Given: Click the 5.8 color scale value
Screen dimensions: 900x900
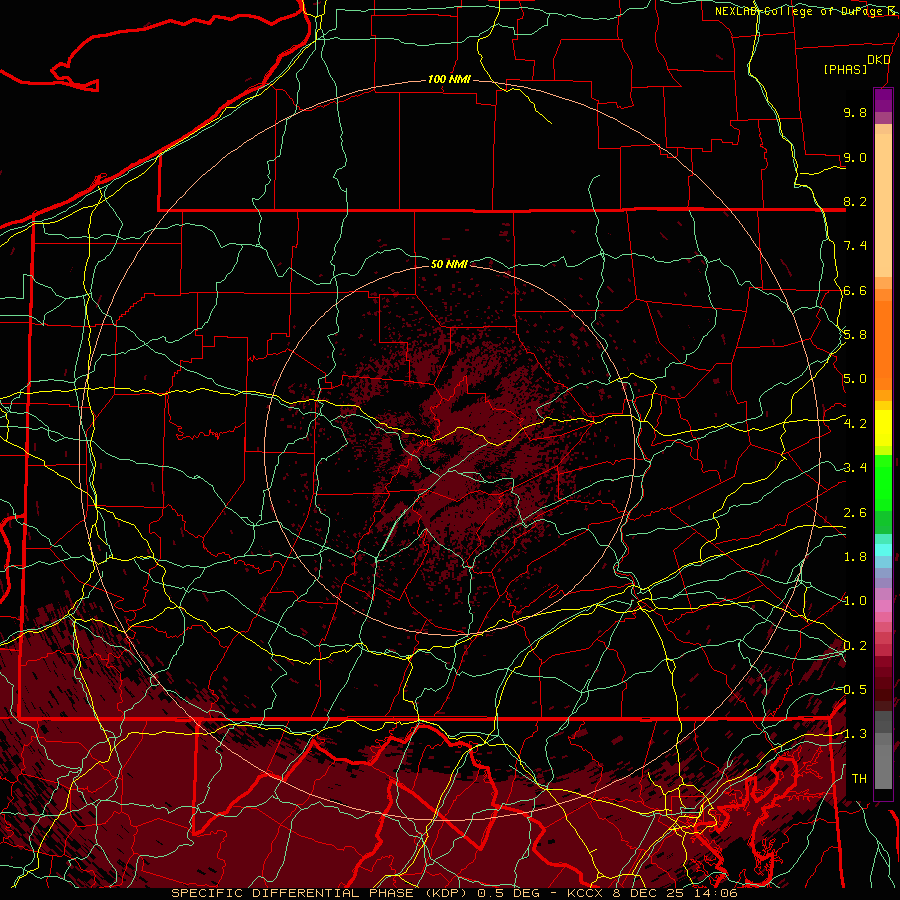Looking at the screenshot, I should [855, 335].
